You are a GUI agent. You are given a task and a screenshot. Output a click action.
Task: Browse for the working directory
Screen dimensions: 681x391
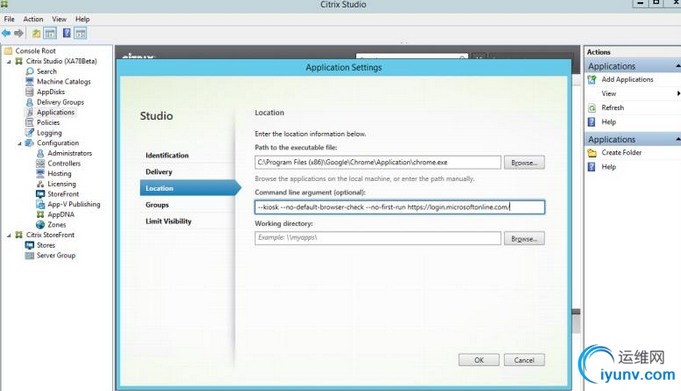(x=524, y=239)
